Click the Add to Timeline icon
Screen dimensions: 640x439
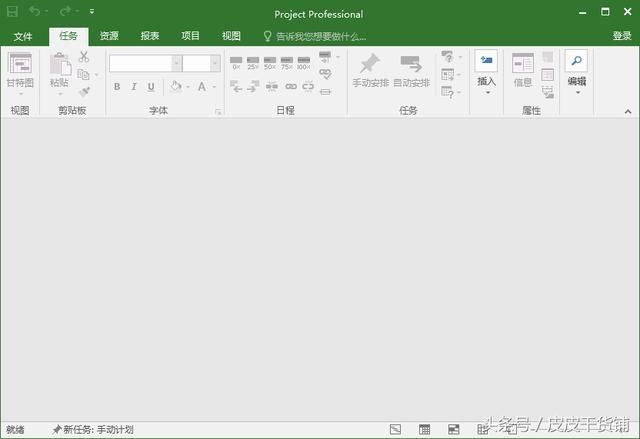pyautogui.click(x=548, y=92)
